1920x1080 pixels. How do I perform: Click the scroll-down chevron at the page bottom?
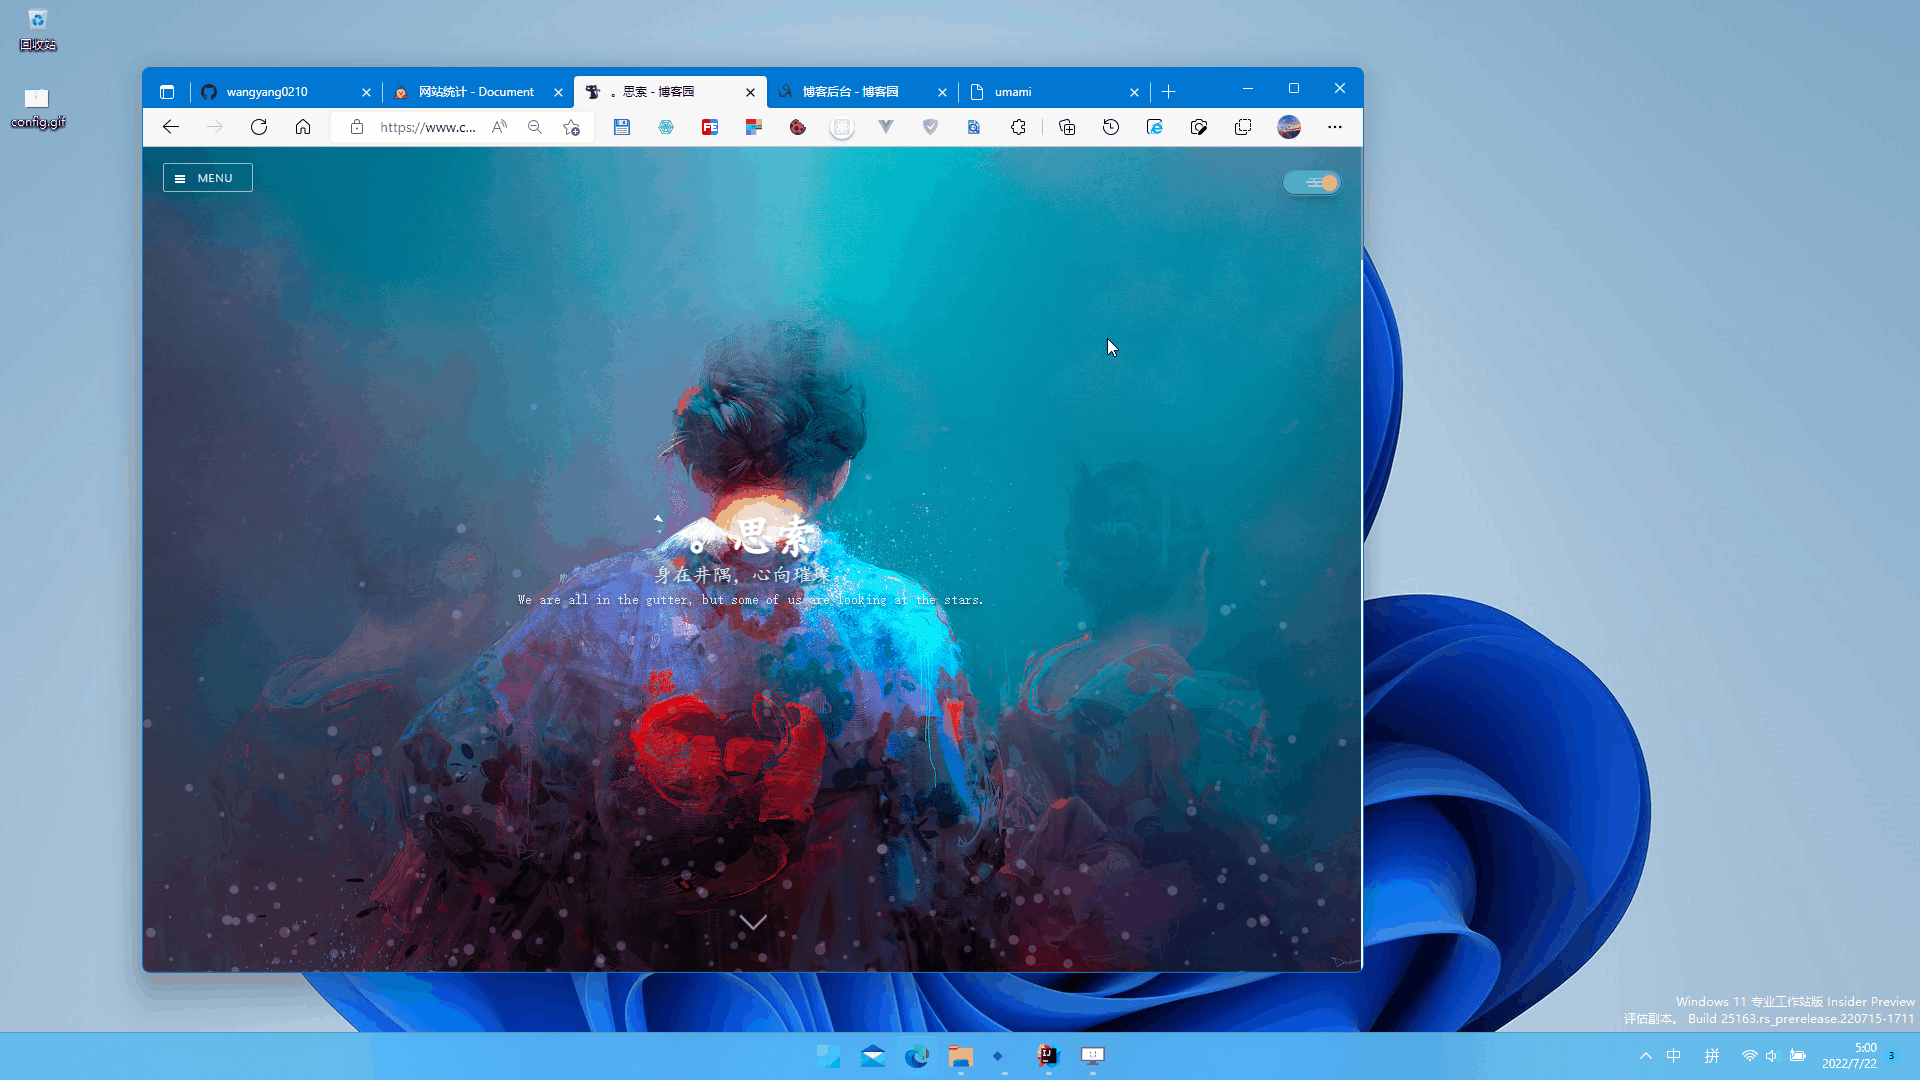[753, 922]
